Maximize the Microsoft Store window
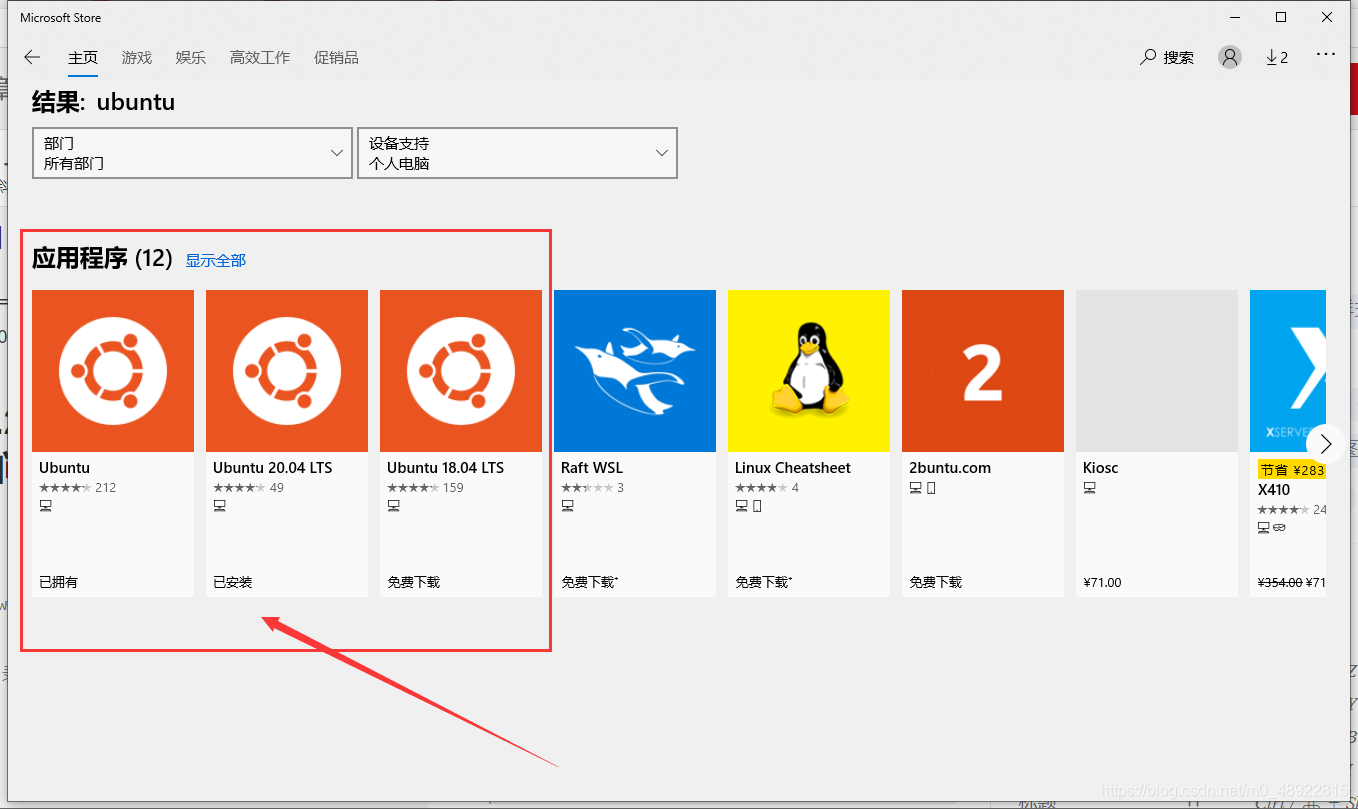 [x=1281, y=17]
